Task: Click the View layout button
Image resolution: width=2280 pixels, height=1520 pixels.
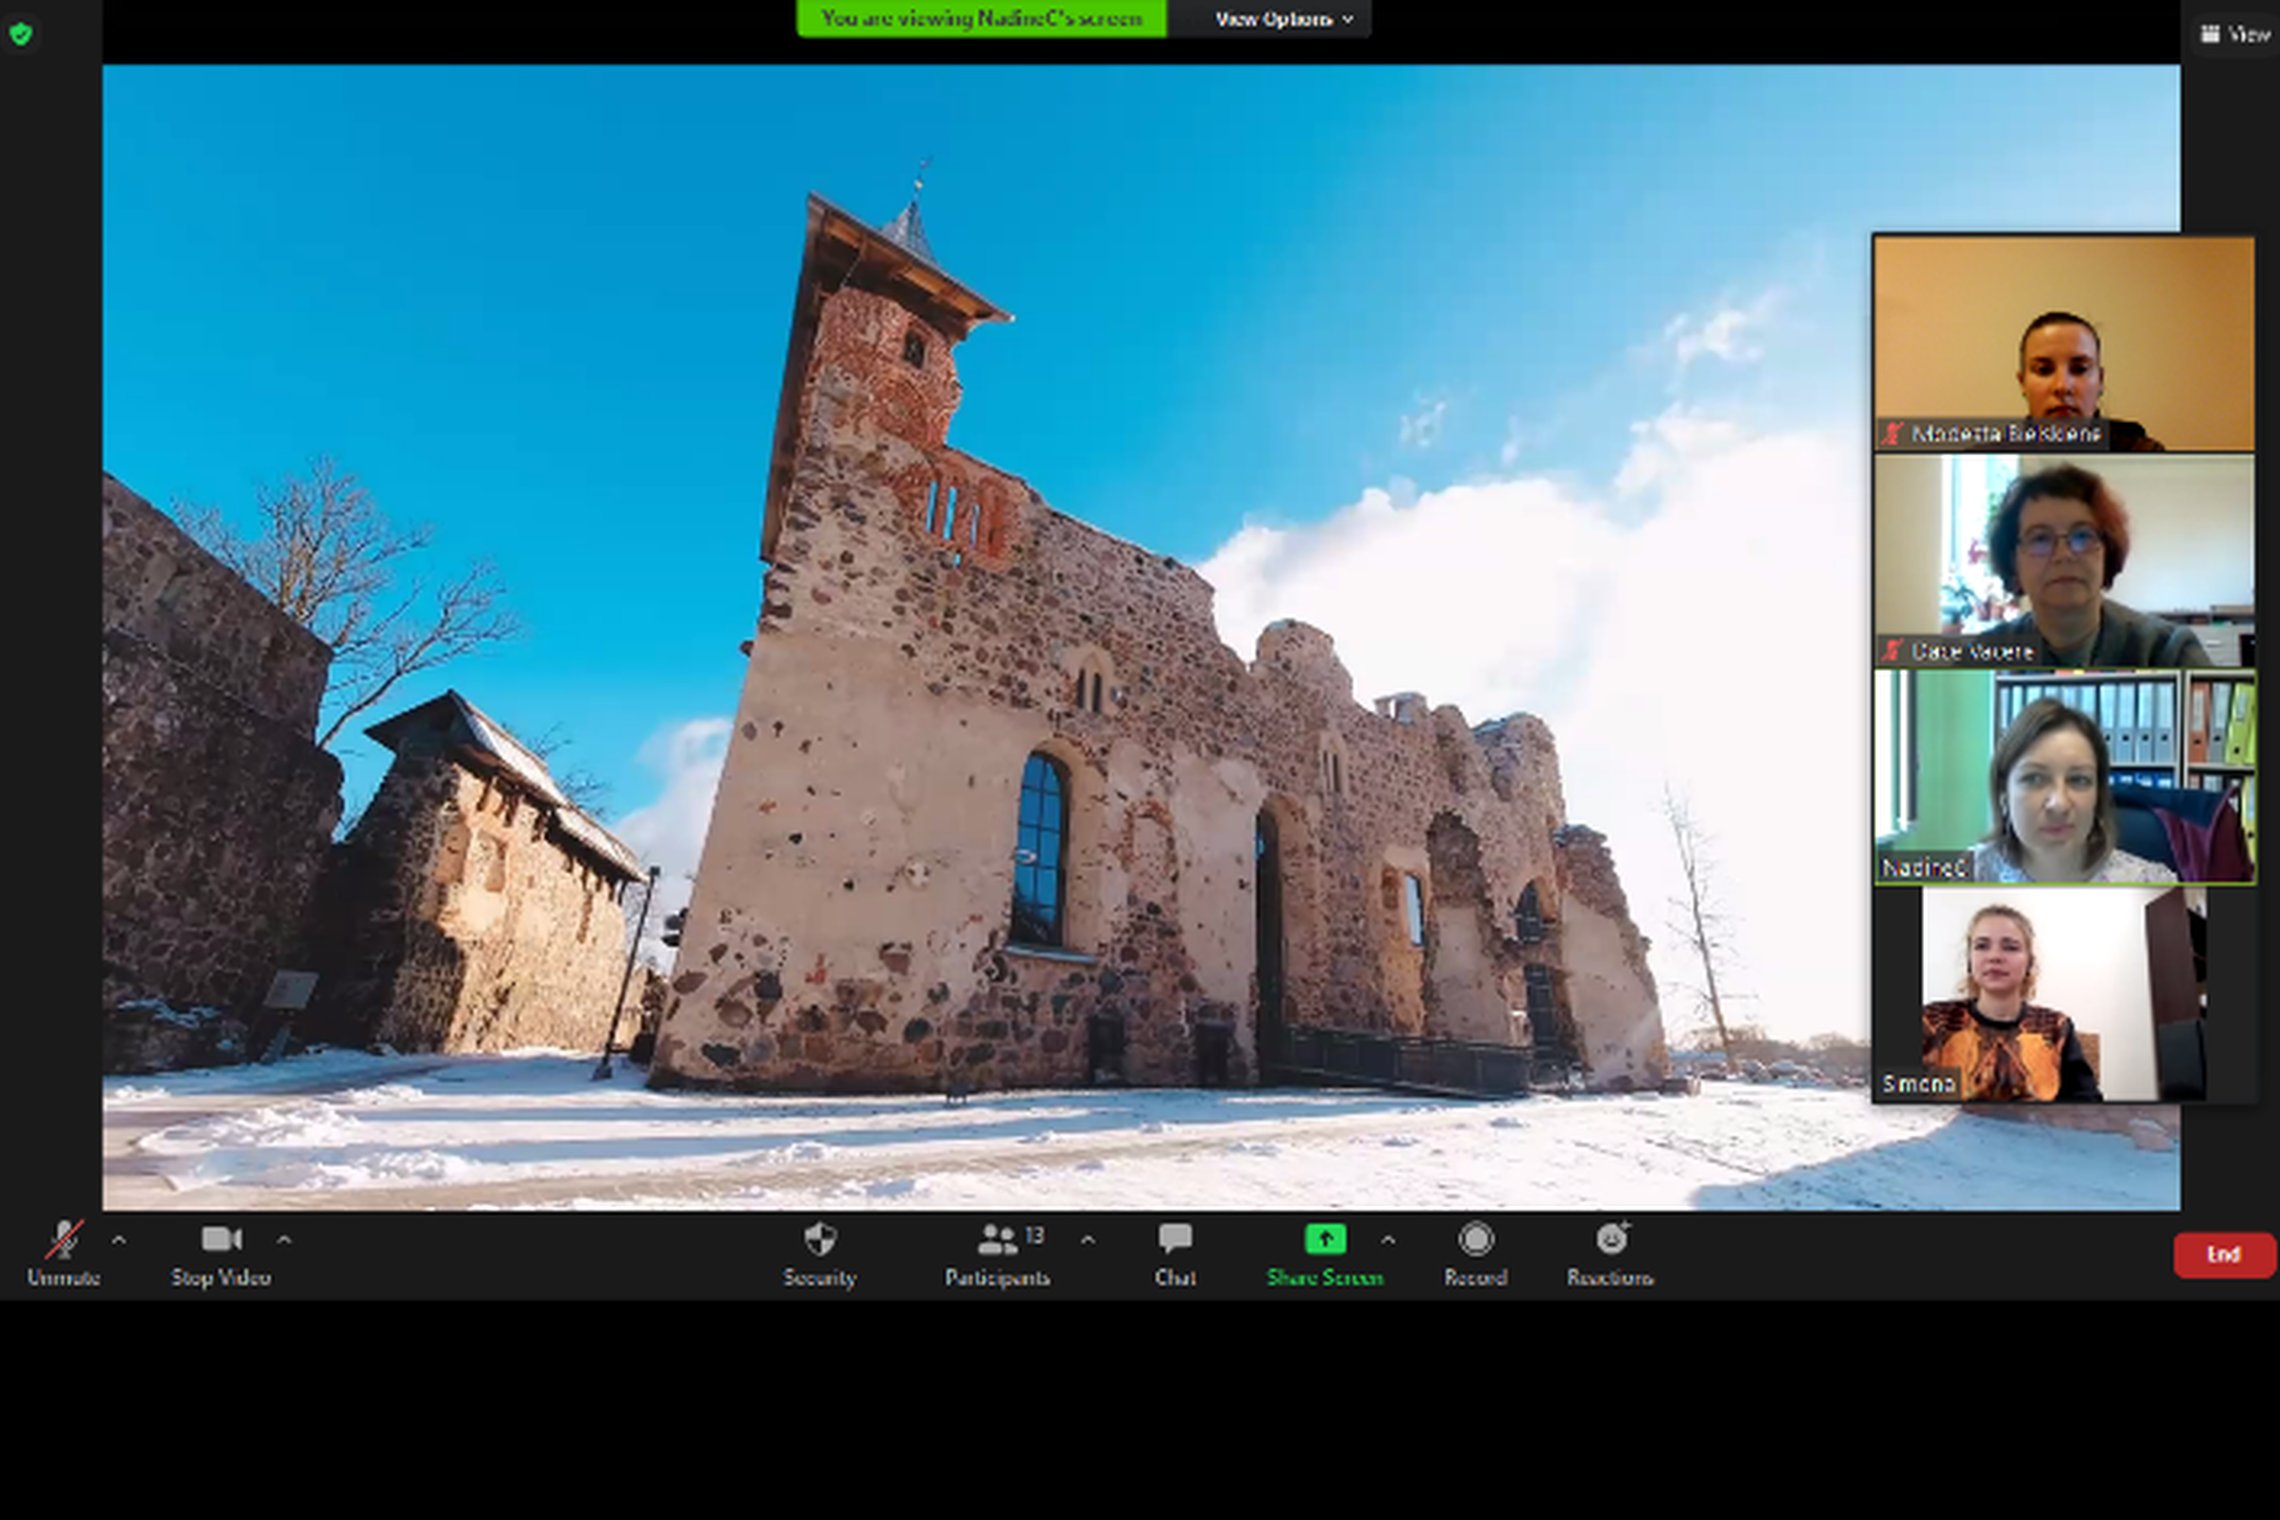Action: 2236,34
